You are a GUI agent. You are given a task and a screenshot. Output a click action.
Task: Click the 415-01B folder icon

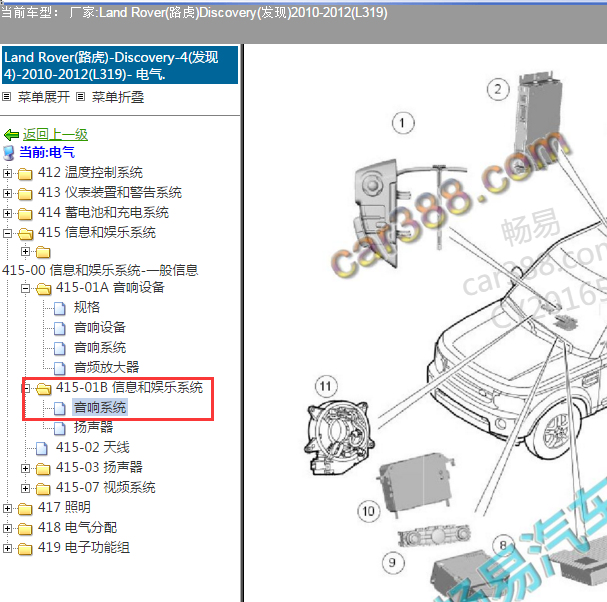(43, 389)
